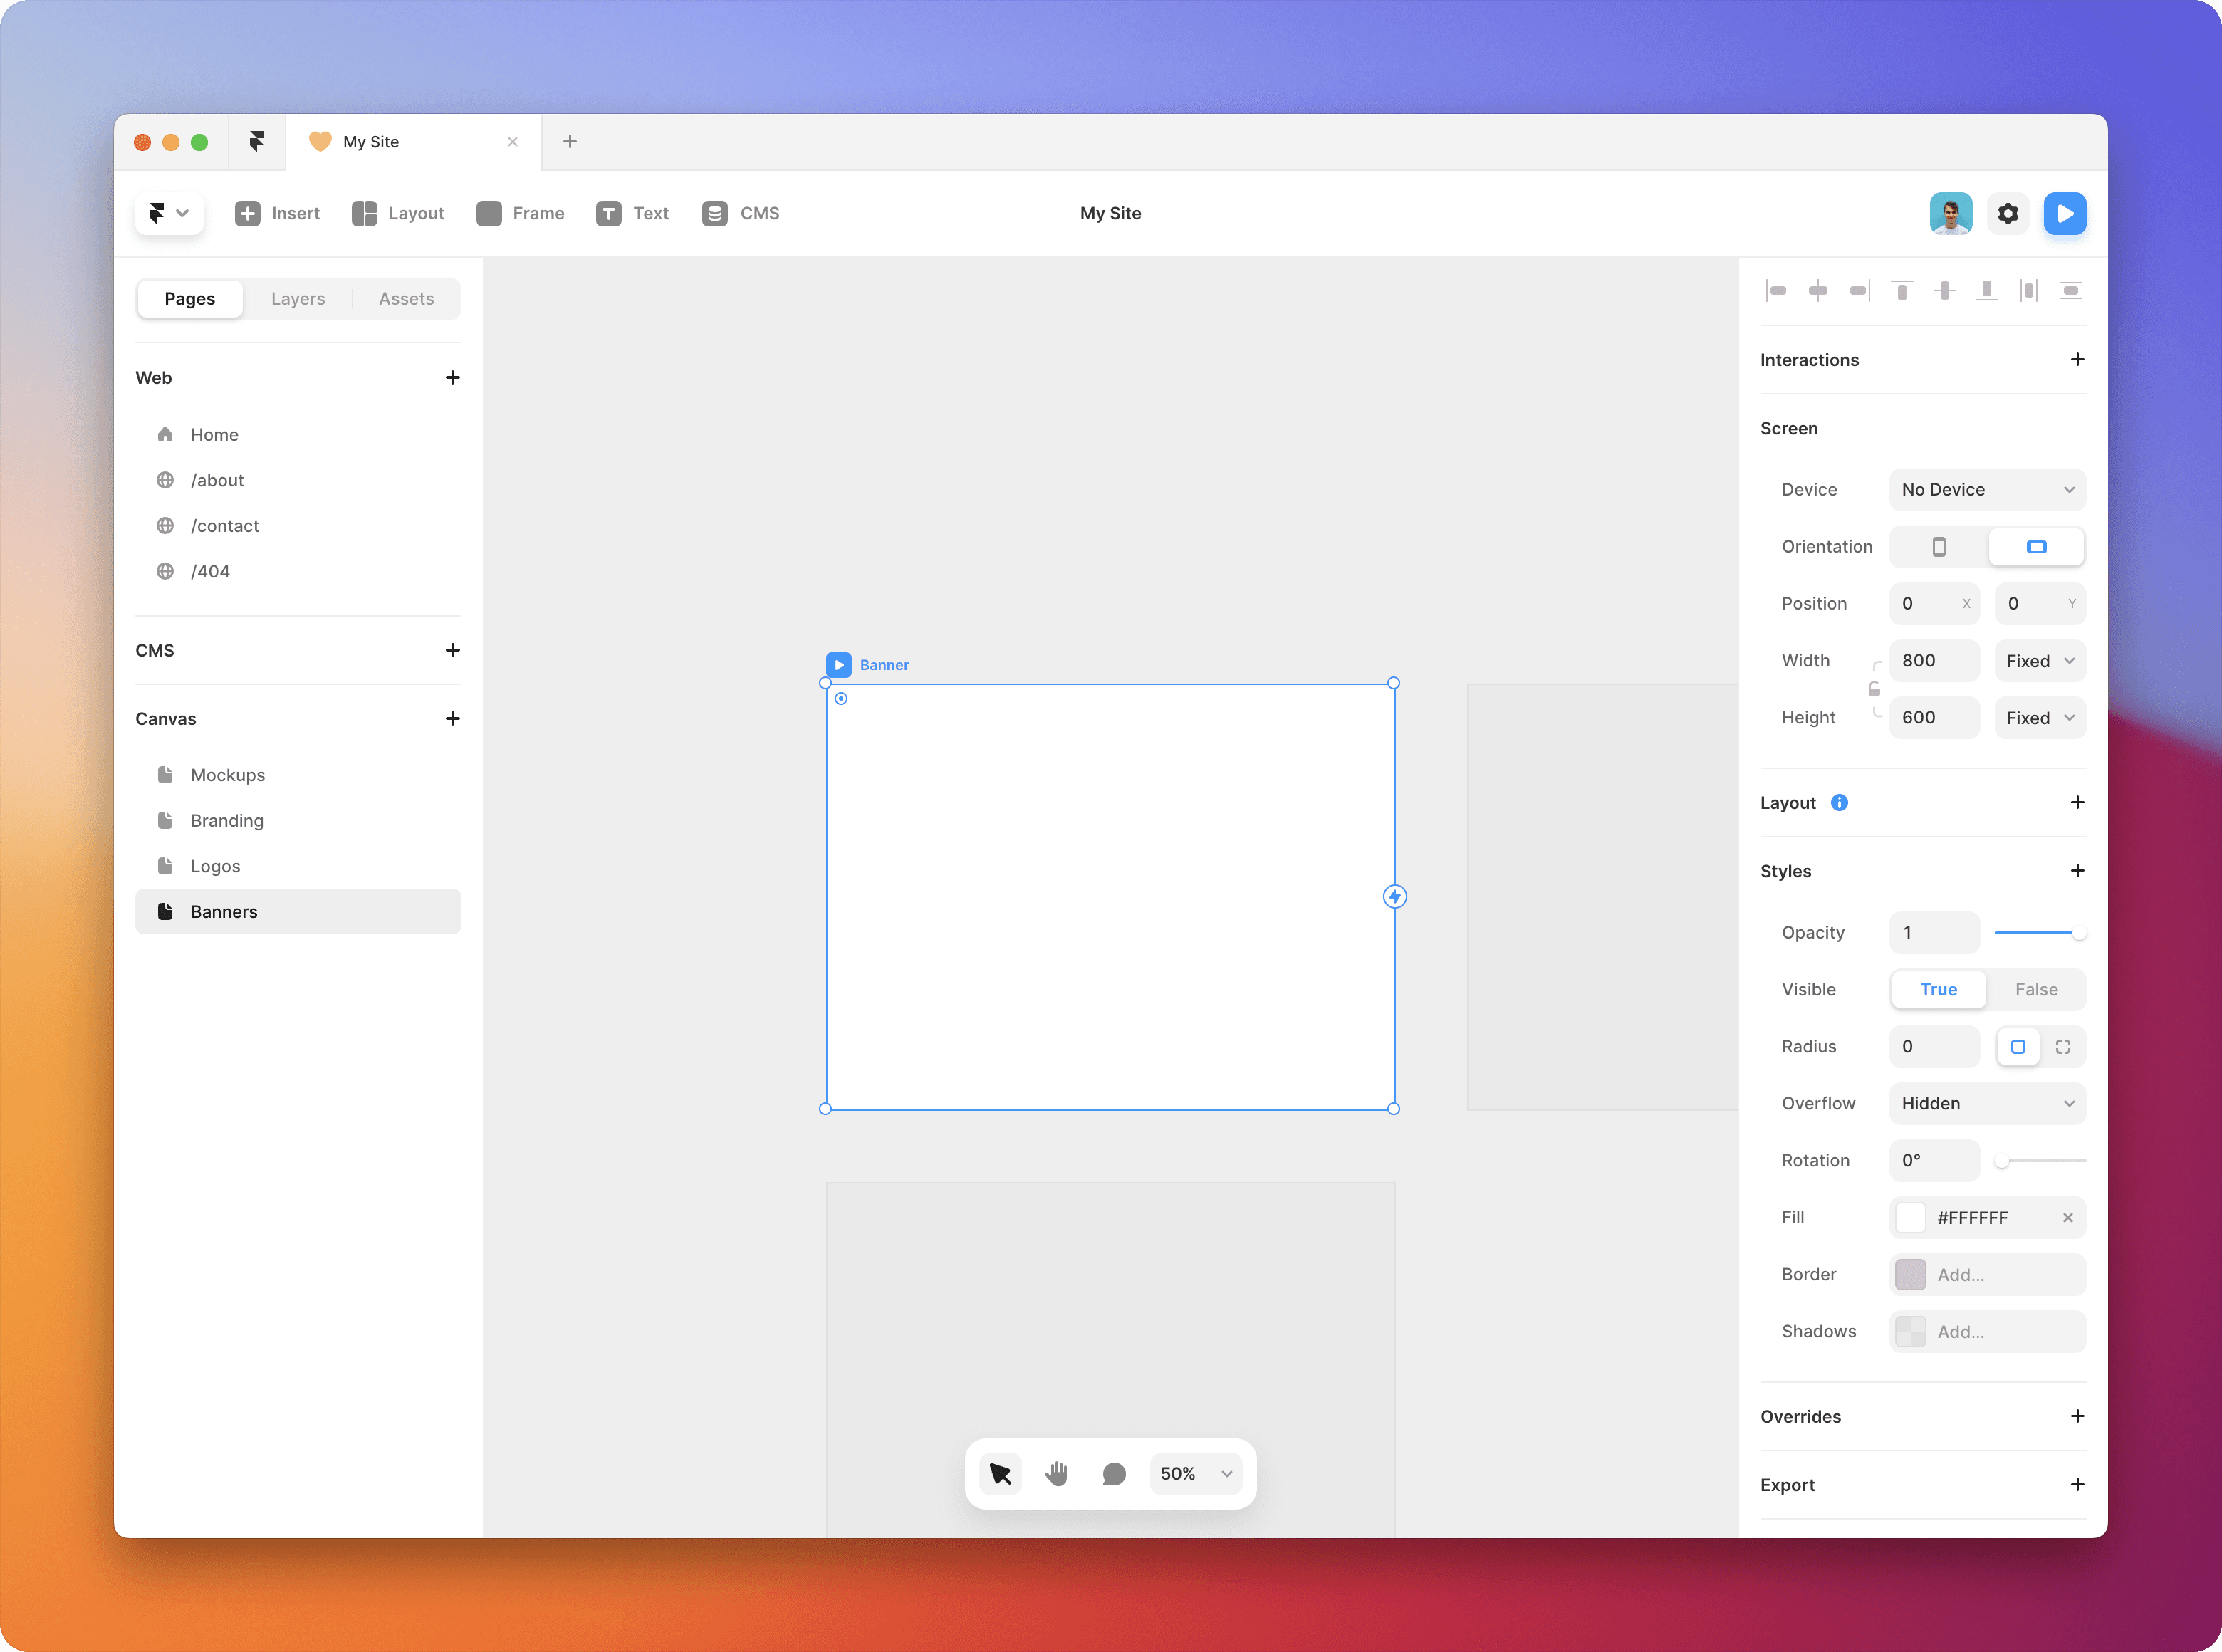Click the Insert plus icon
This screenshot has width=2222, height=1652.
[x=247, y=213]
